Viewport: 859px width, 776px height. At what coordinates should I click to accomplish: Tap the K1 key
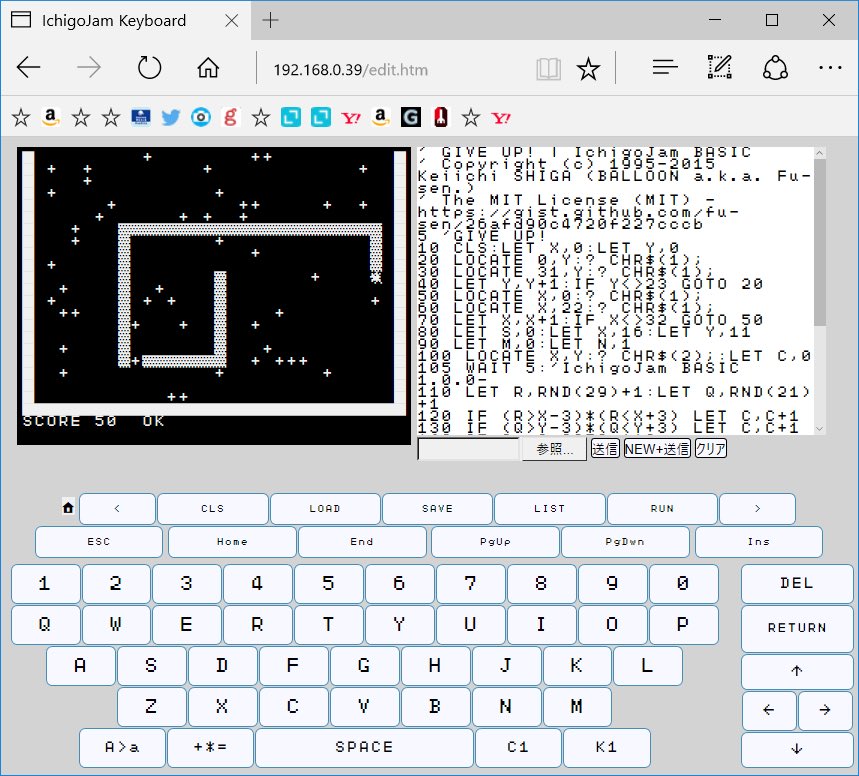click(606, 748)
